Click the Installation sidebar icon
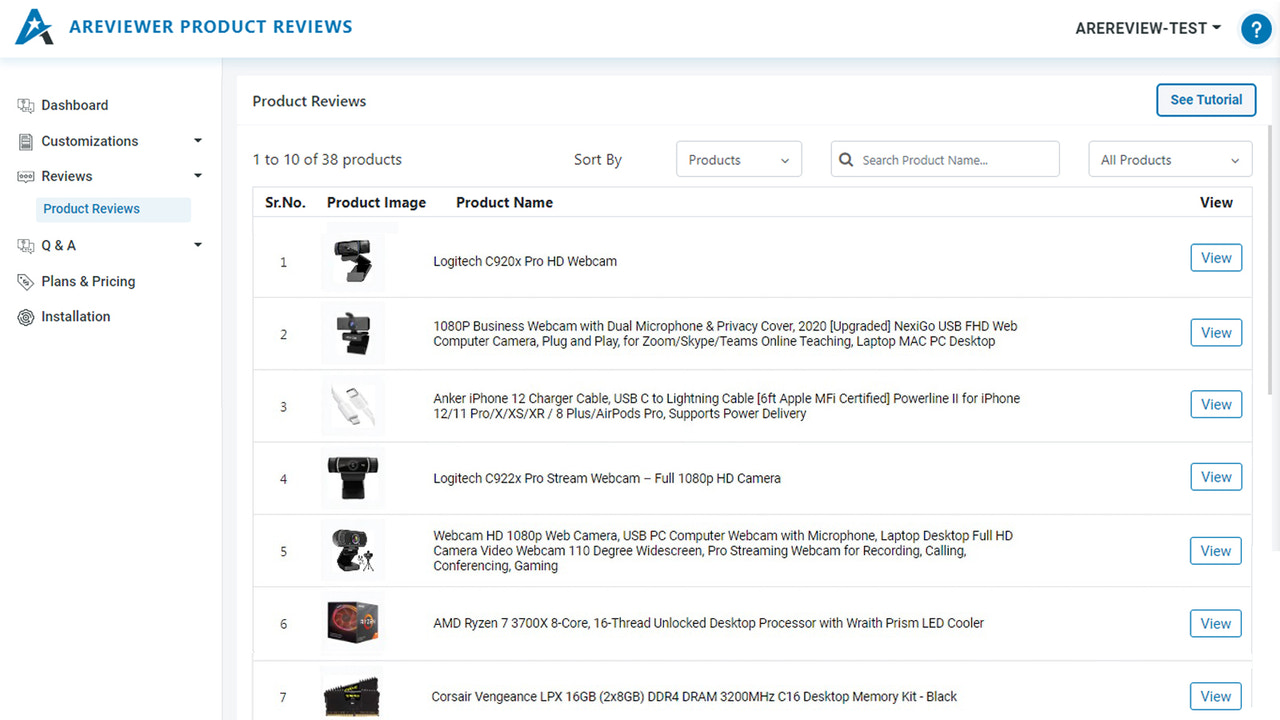The height and width of the screenshot is (720, 1280). [24, 316]
